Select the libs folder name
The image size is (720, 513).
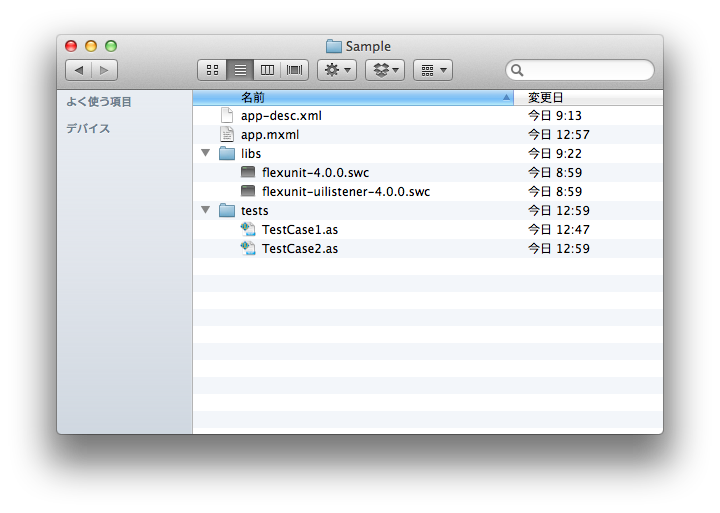[x=251, y=153]
